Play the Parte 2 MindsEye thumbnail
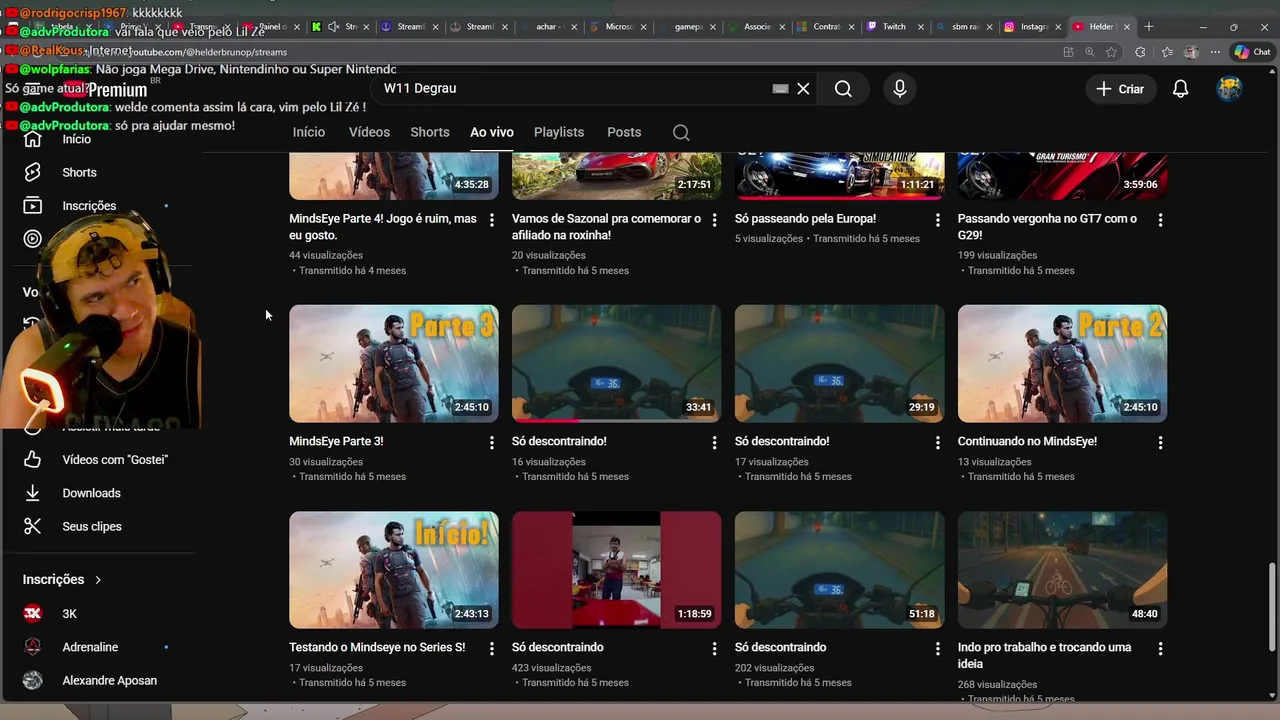Screen dimensions: 1280x720 coord(1062,364)
